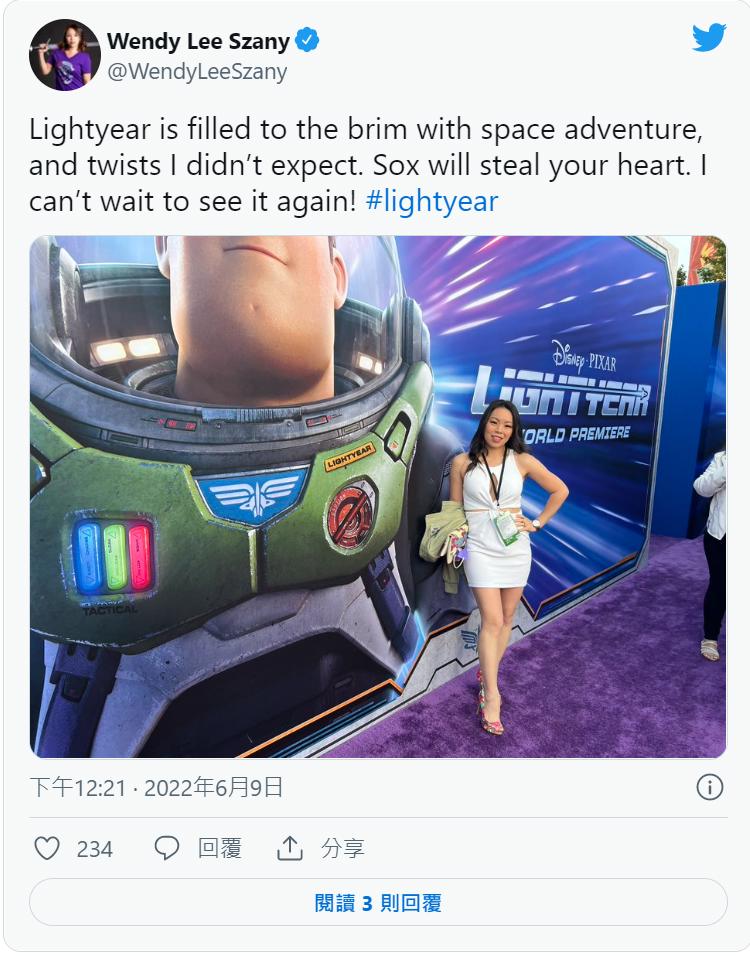Click the 234 likes count
750x956 pixels.
coord(95,849)
